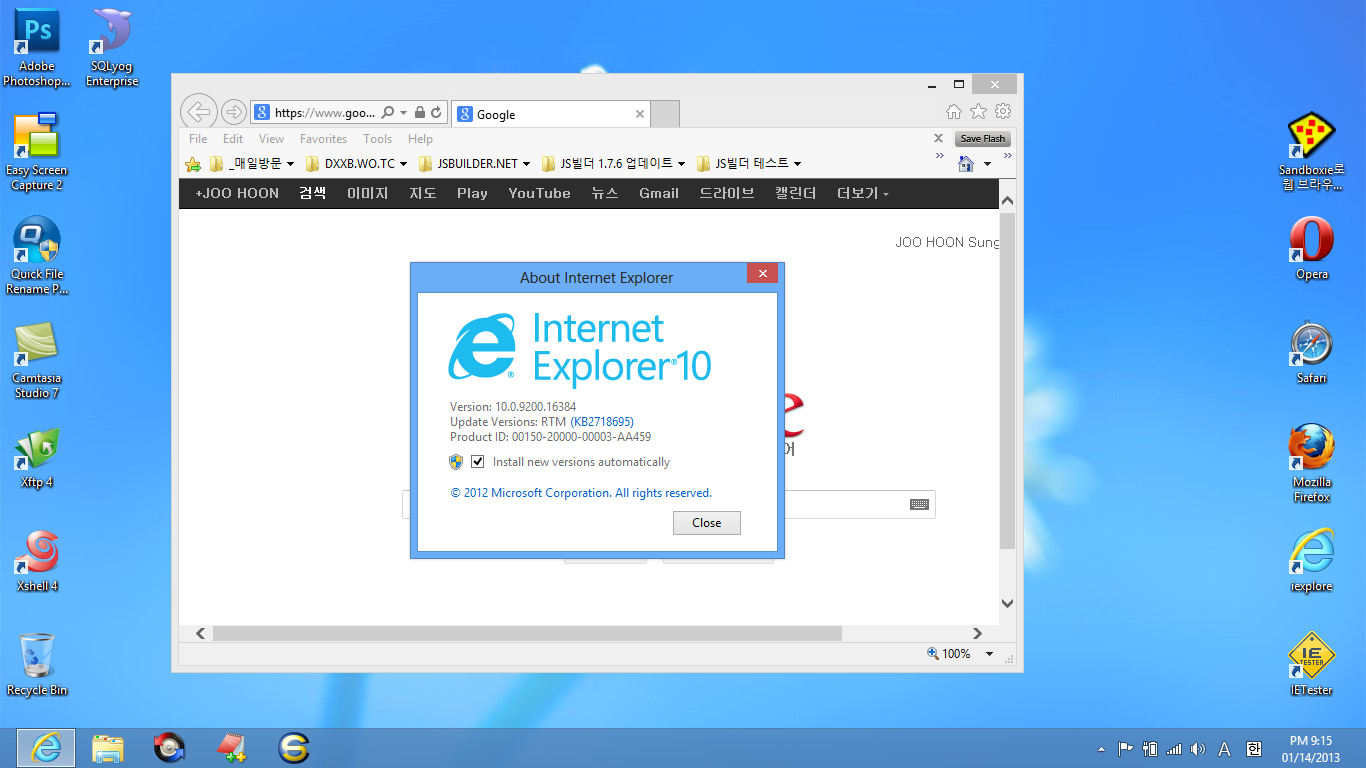Click the Safari desktop shortcut
The image size is (1366, 768).
1311,351
